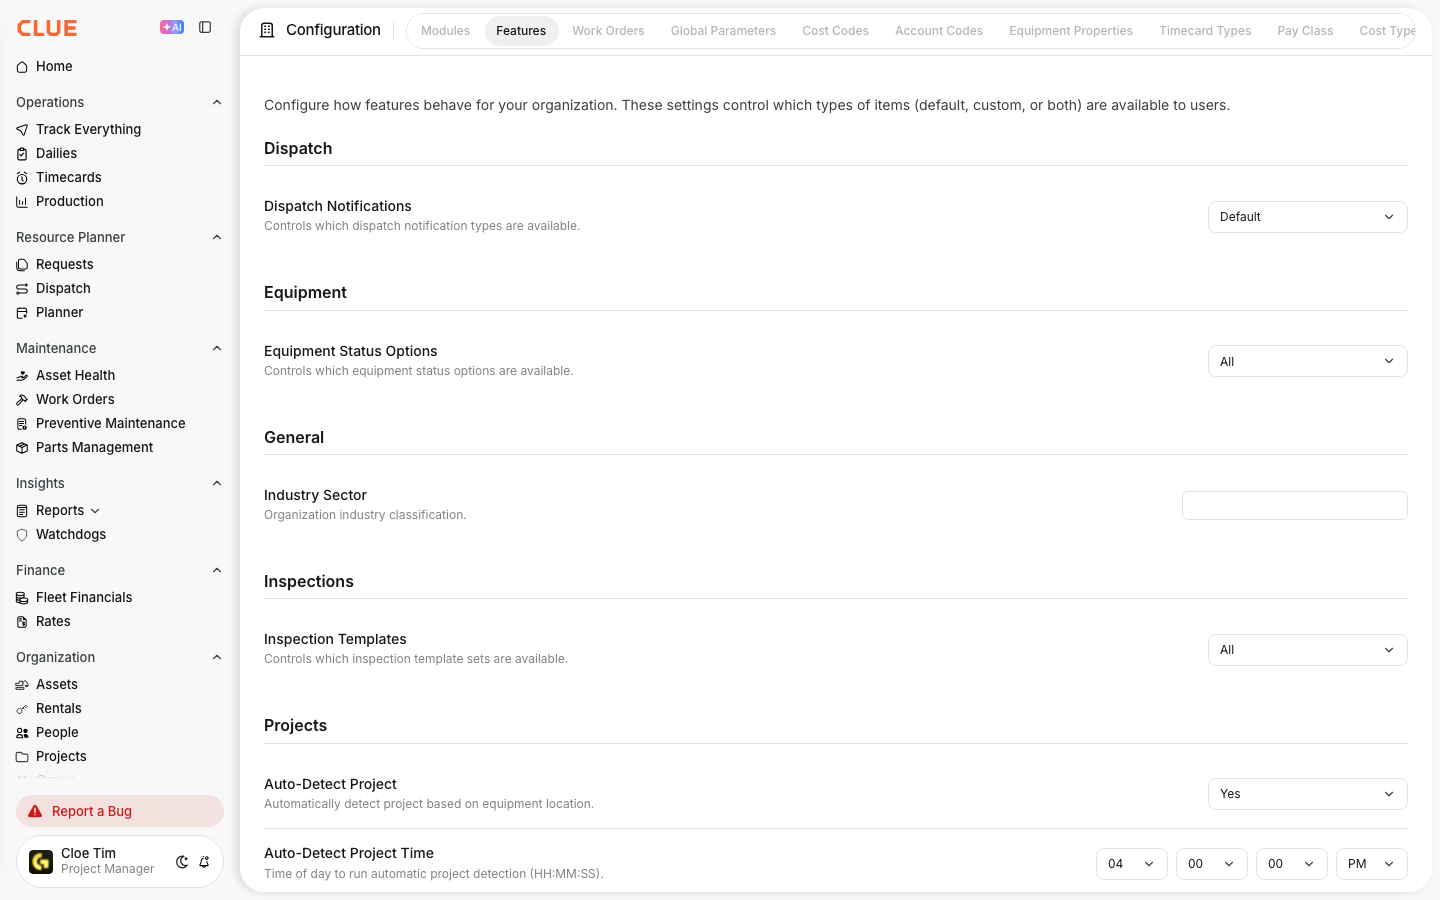The image size is (1440, 900).
Task: Expand the Reports submenu chevron
Action: tap(95, 511)
